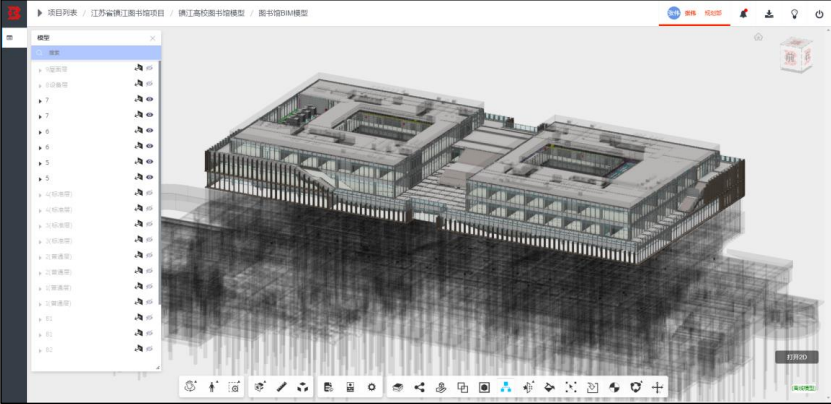Click the locate icon on B2 row

(139, 348)
